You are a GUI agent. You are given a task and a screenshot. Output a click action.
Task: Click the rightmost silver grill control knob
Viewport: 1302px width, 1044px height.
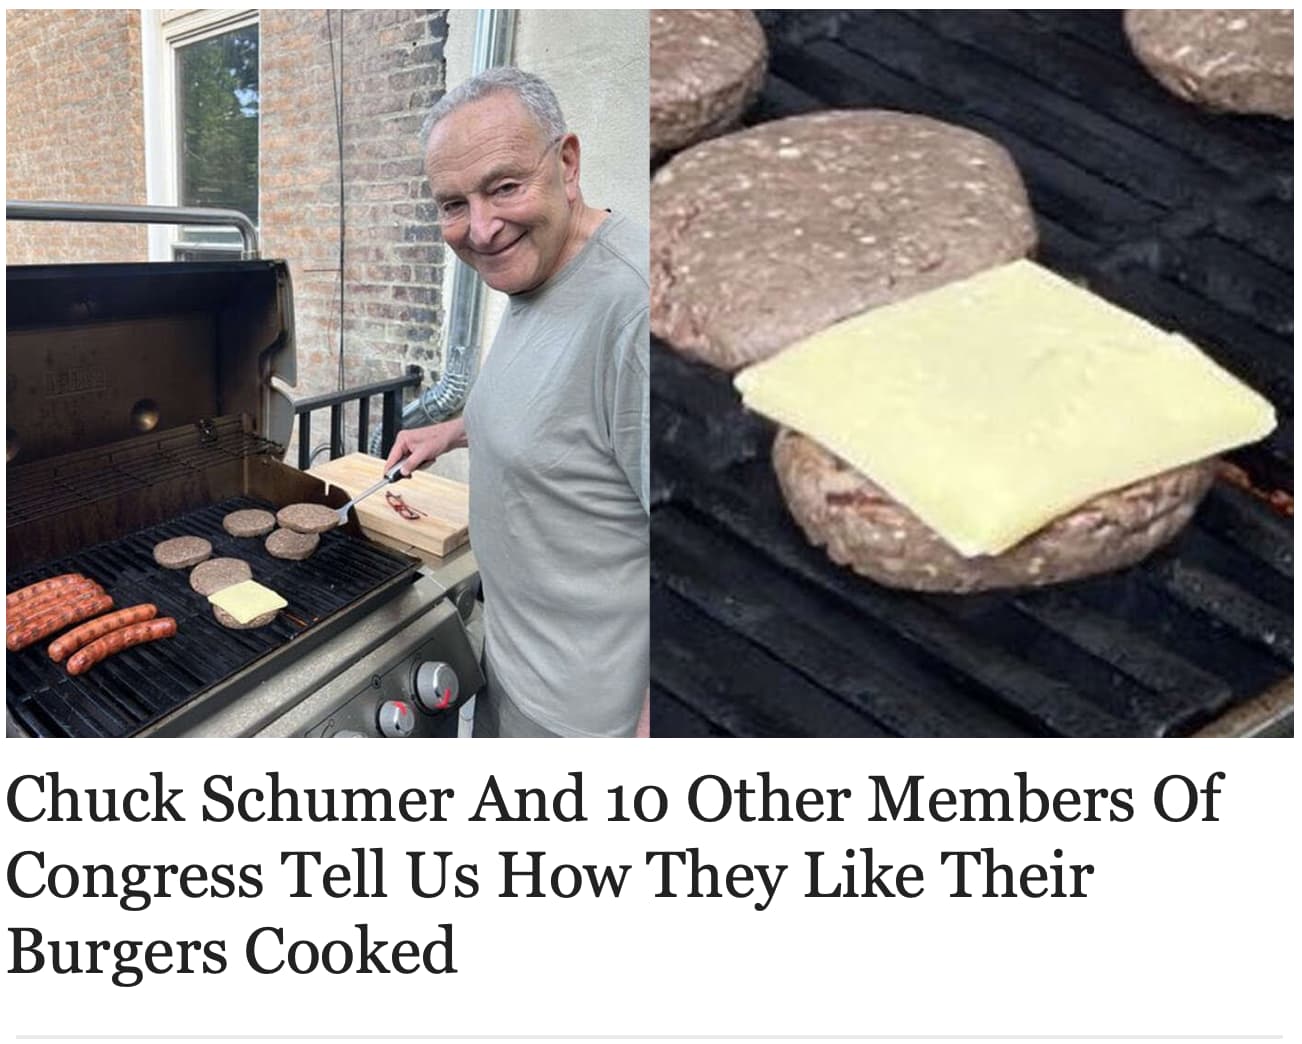click(x=436, y=685)
